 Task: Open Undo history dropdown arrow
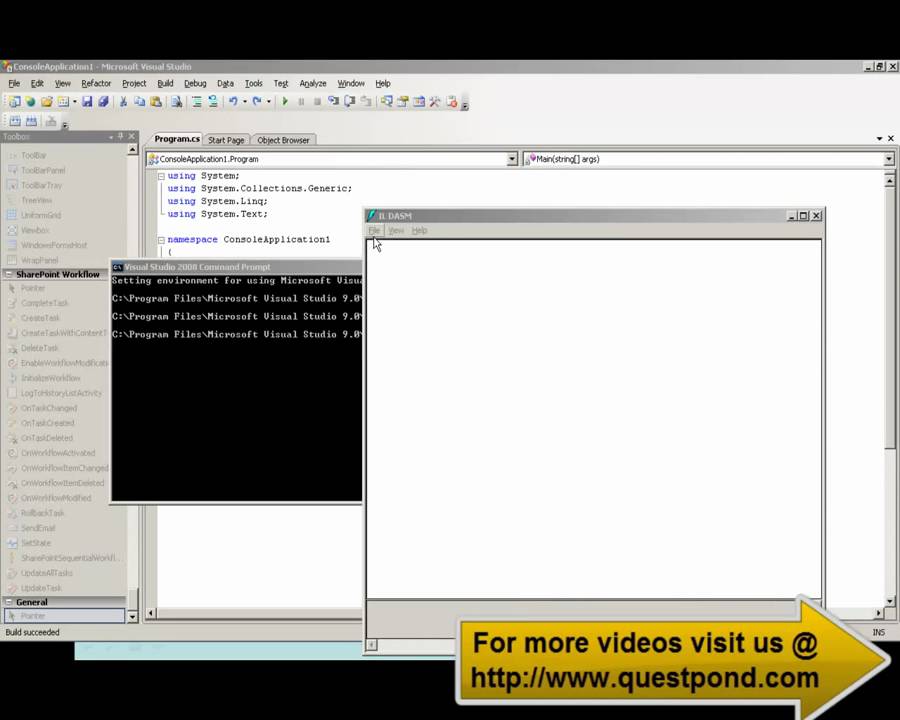245,102
